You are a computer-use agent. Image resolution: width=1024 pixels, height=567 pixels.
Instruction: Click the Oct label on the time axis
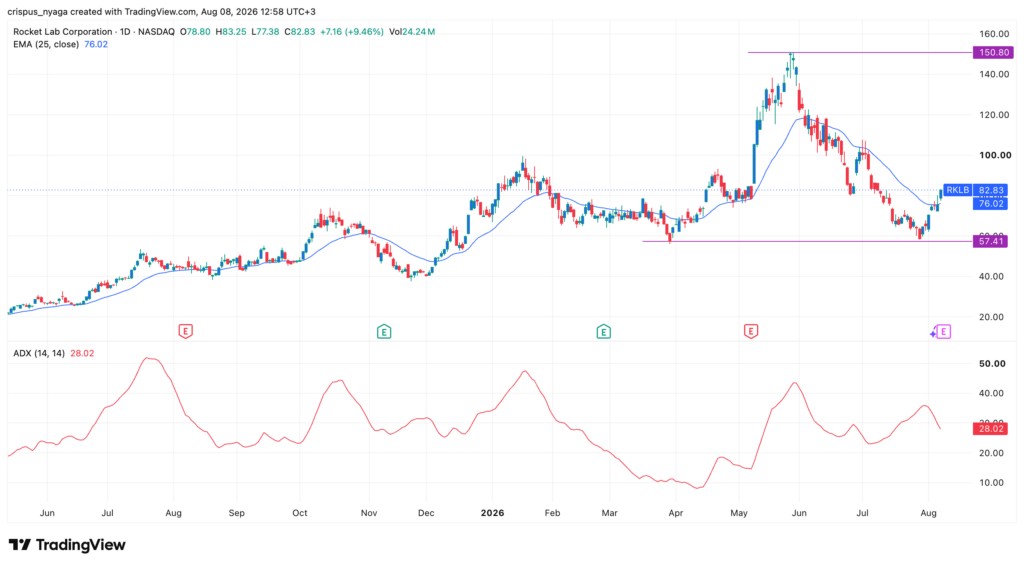tap(300, 513)
